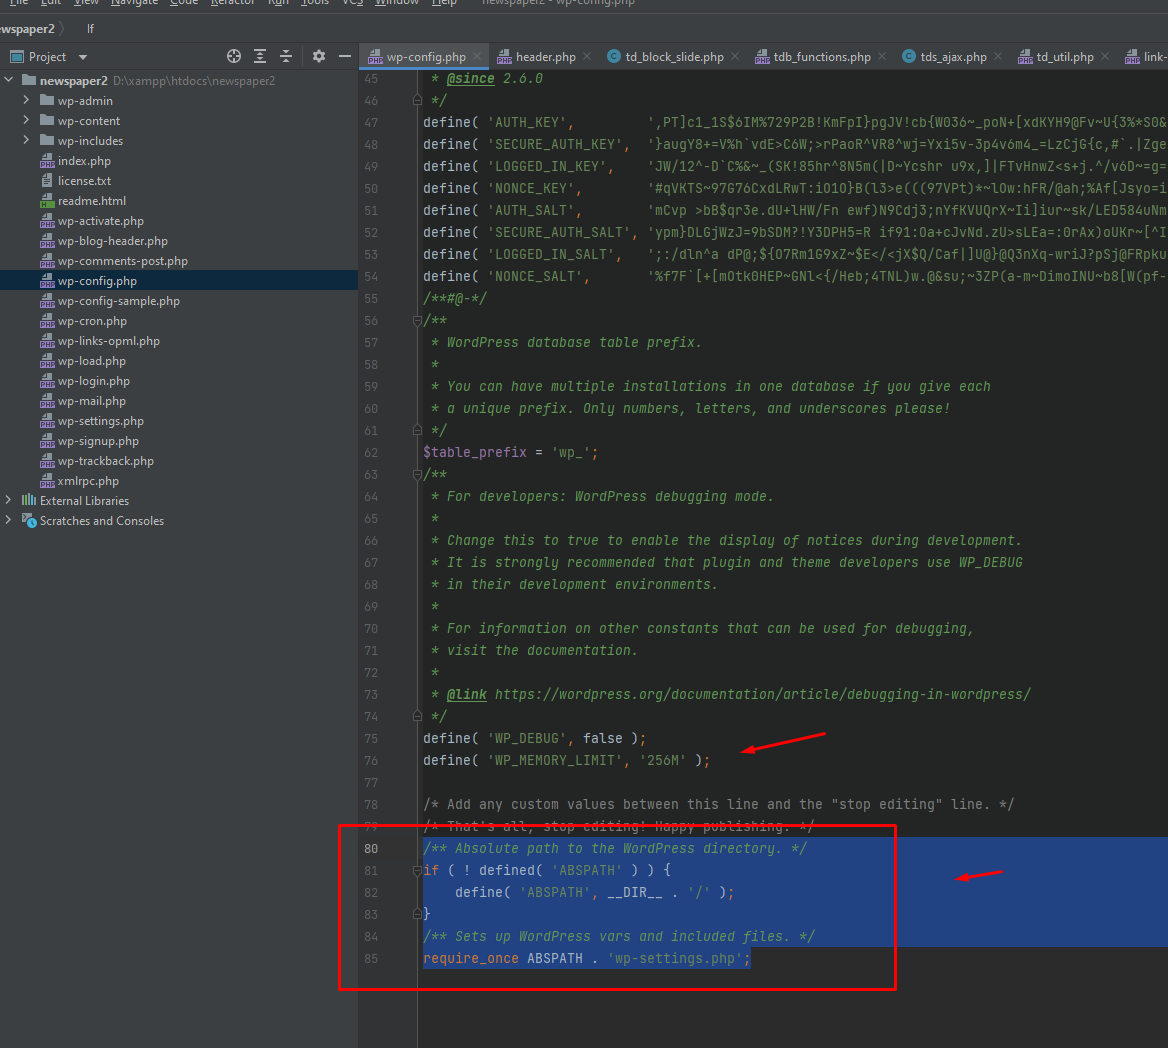
Task: Click fold marker at line 61
Action: [417, 430]
